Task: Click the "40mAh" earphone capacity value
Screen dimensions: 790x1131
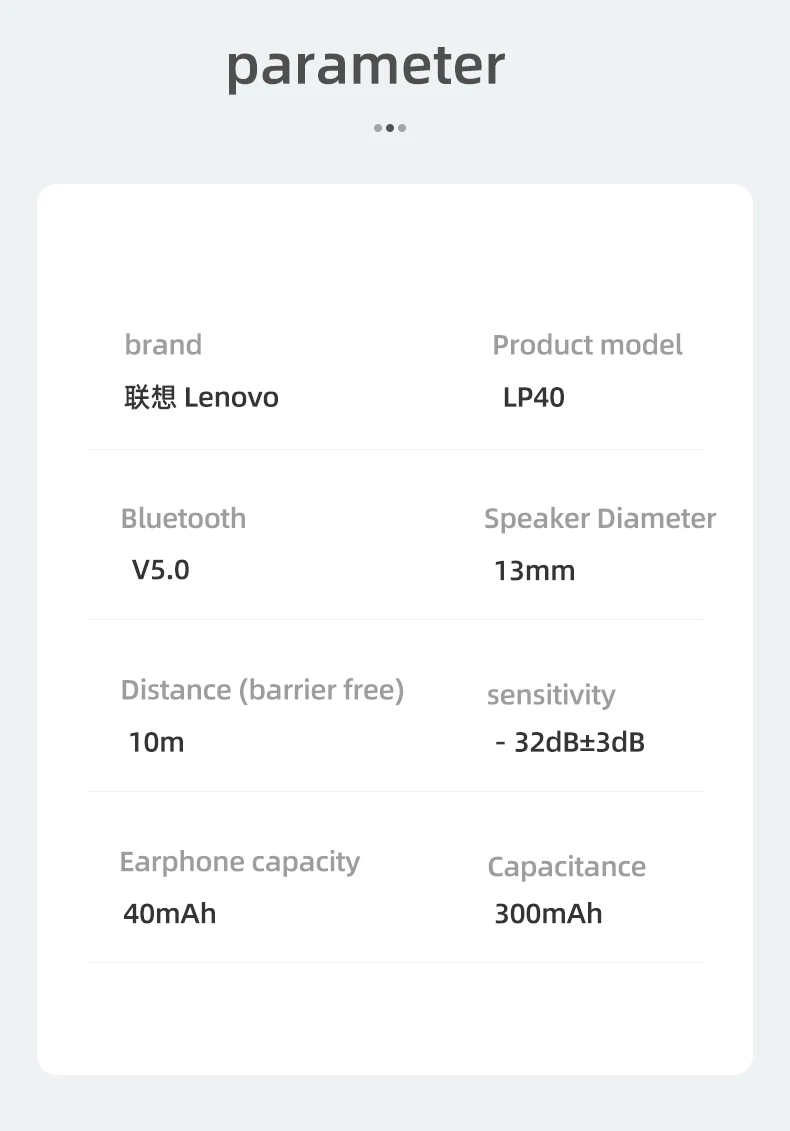Action: click(170, 913)
